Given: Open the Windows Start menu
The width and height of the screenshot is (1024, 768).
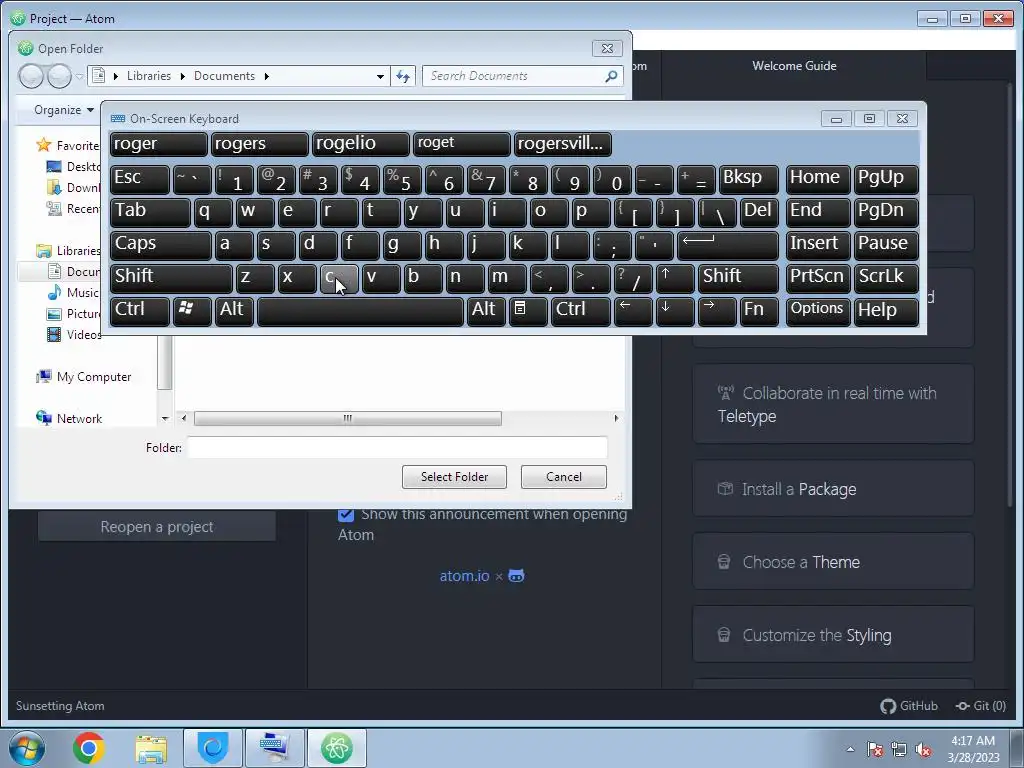Looking at the screenshot, I should (27, 748).
